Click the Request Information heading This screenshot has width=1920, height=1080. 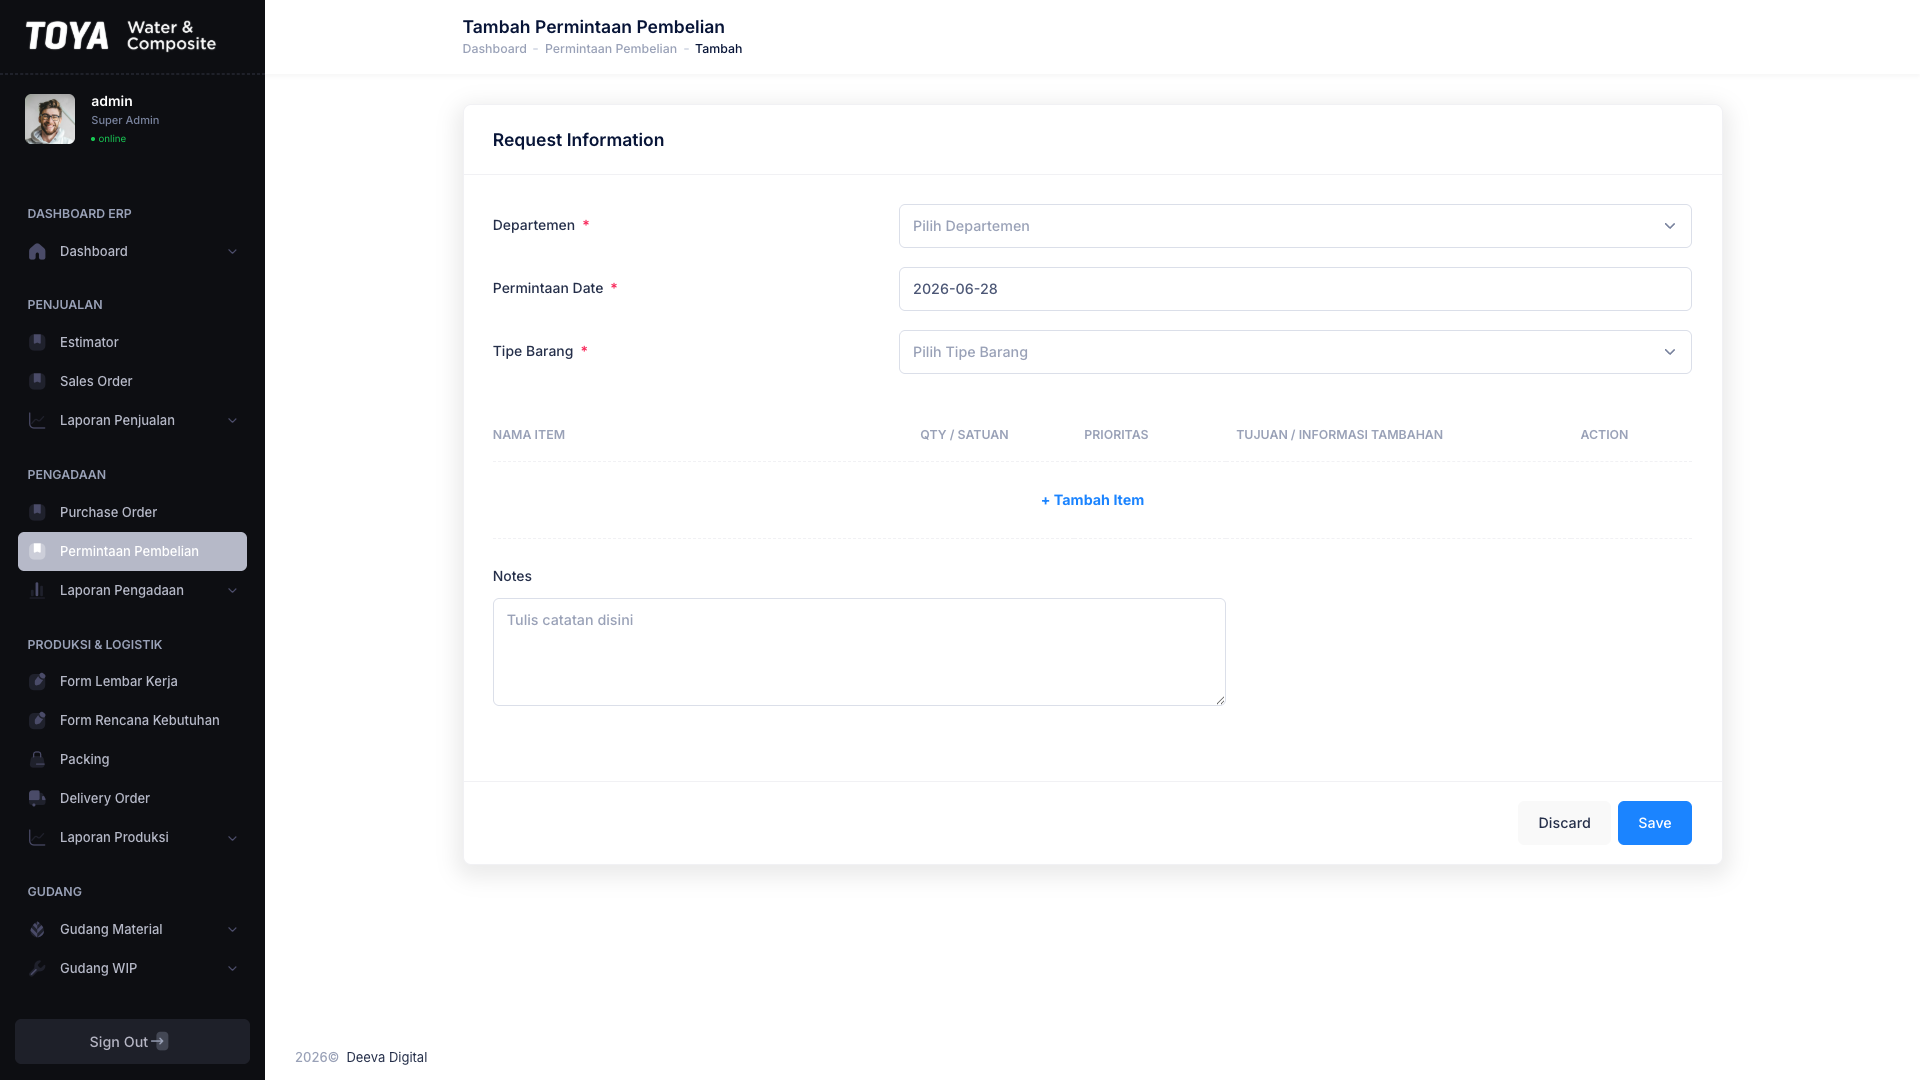point(578,140)
